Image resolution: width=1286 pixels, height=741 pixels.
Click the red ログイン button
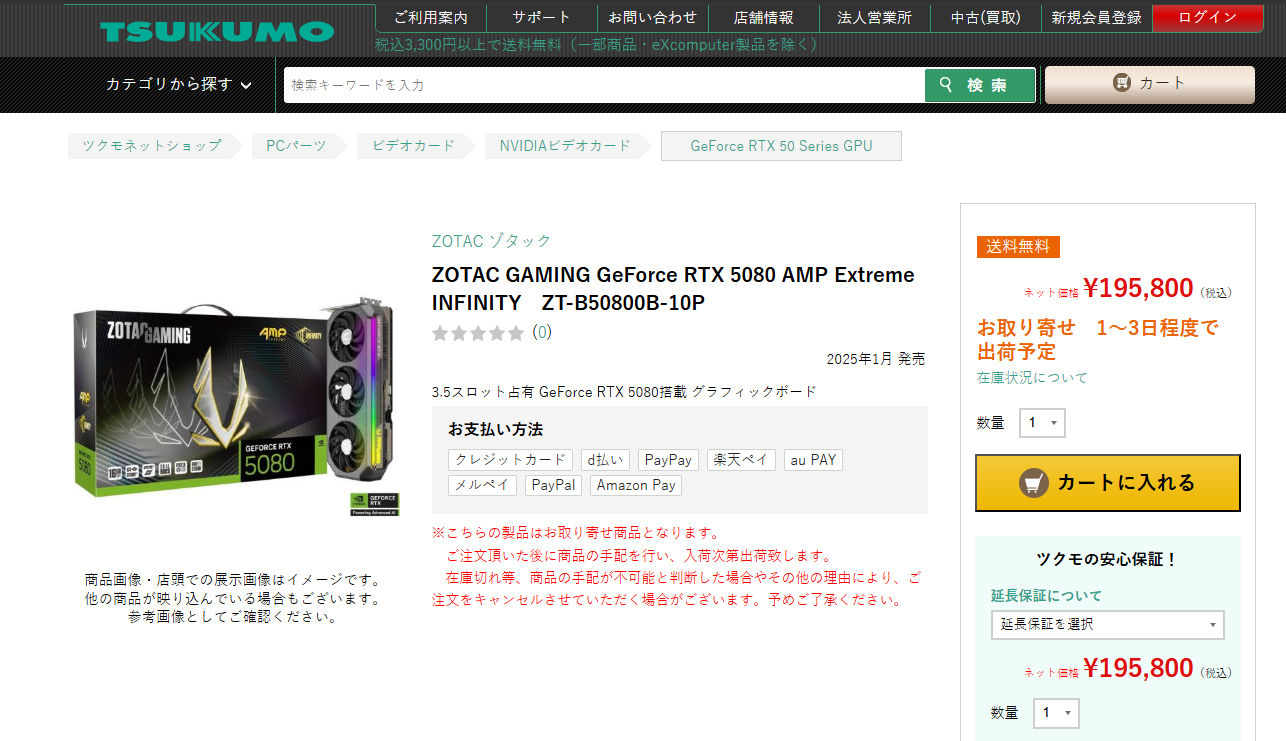pyautogui.click(x=1208, y=18)
